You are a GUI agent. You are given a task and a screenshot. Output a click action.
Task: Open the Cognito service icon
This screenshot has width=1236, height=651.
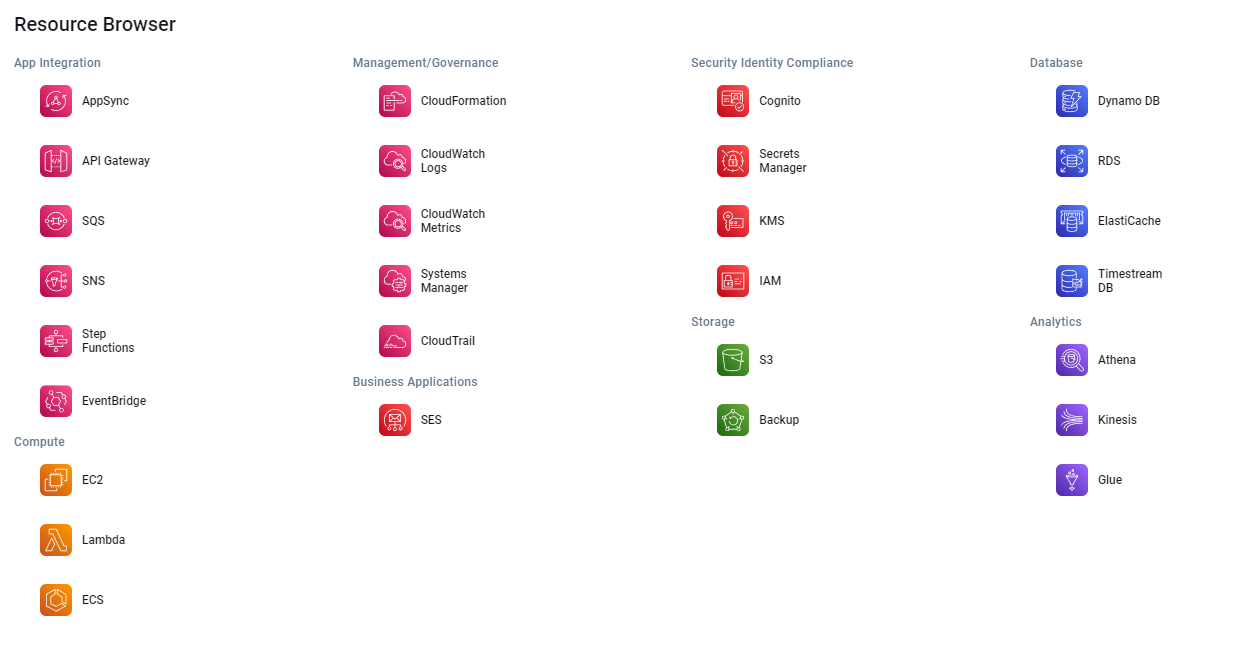pos(733,101)
